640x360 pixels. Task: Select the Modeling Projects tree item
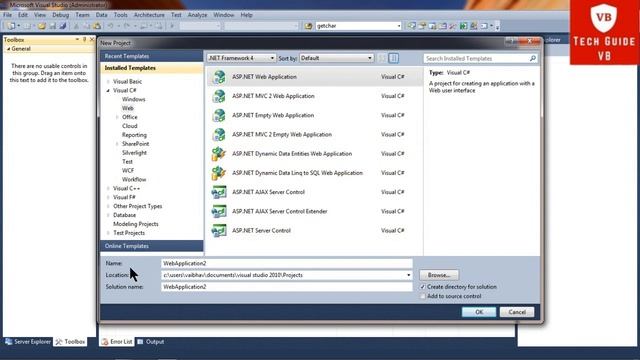(136, 224)
